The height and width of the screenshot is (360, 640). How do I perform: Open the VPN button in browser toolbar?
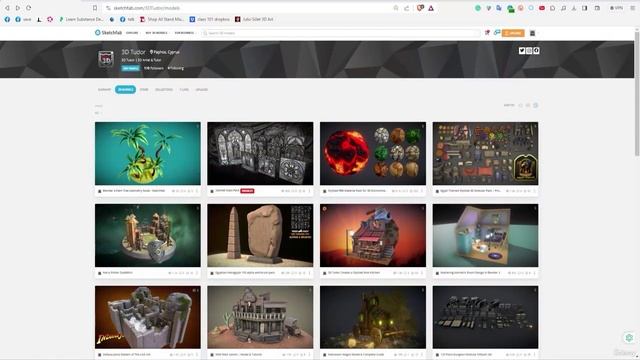[616, 8]
